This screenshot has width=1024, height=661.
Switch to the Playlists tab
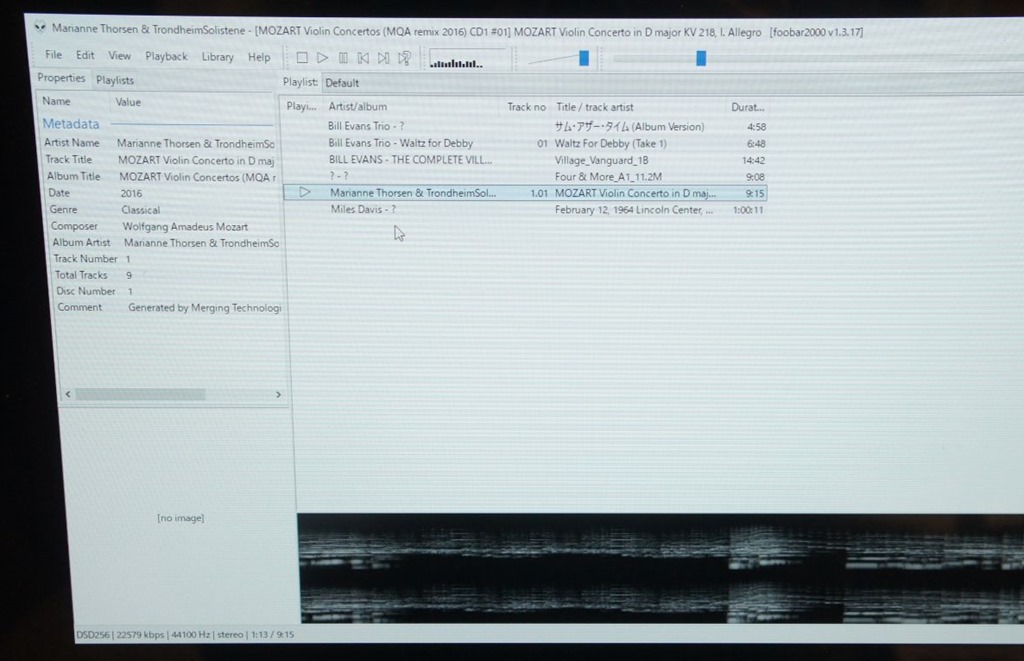click(115, 80)
